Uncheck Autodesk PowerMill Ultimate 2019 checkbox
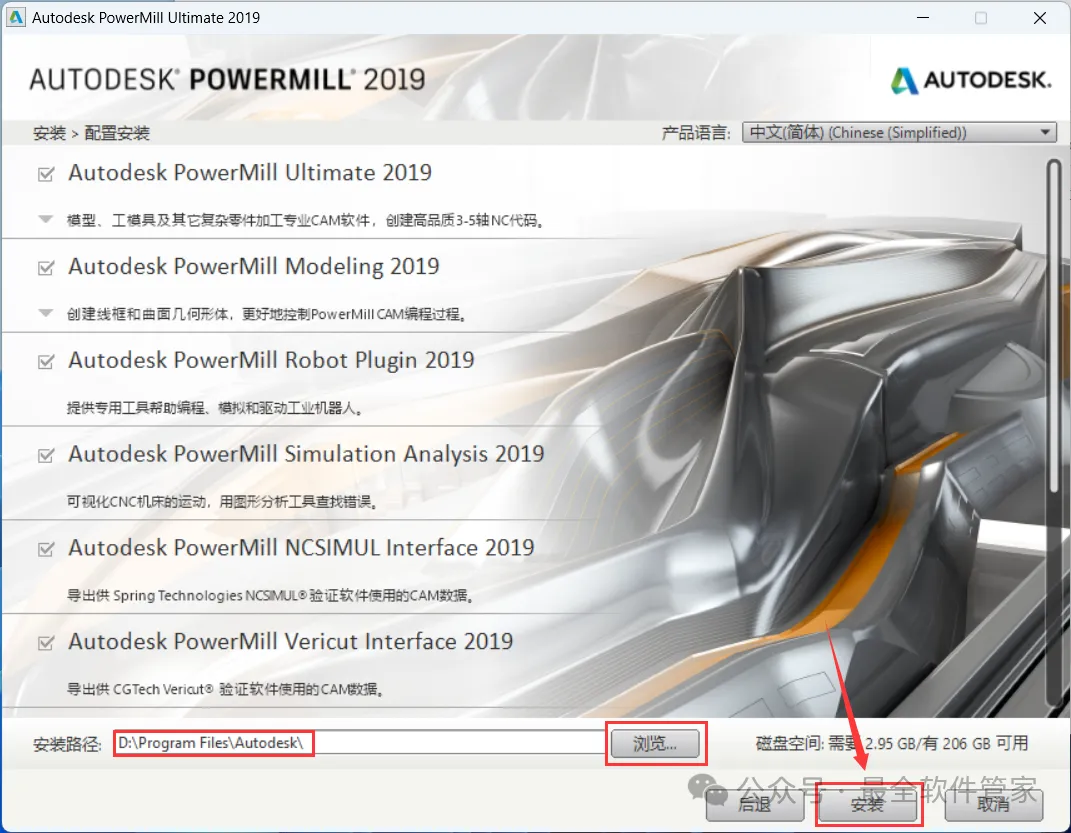 click(46, 174)
